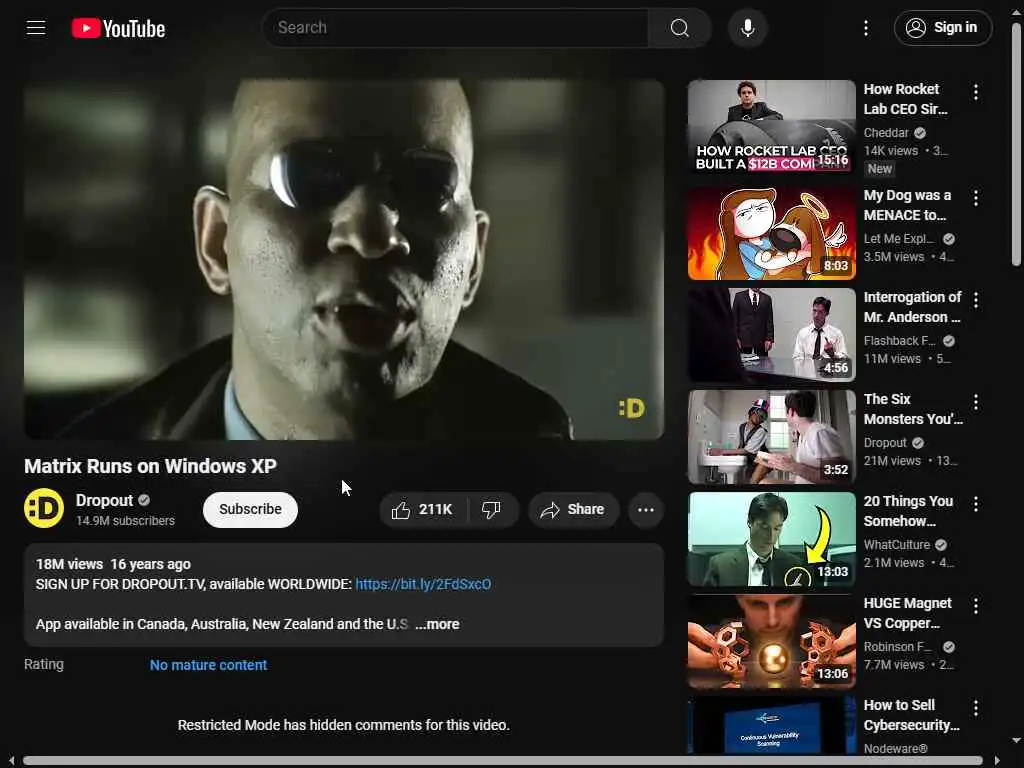The image size is (1024, 768).
Task: Open HUGE Magnet VS Copper thumbnail
Action: [x=771, y=641]
